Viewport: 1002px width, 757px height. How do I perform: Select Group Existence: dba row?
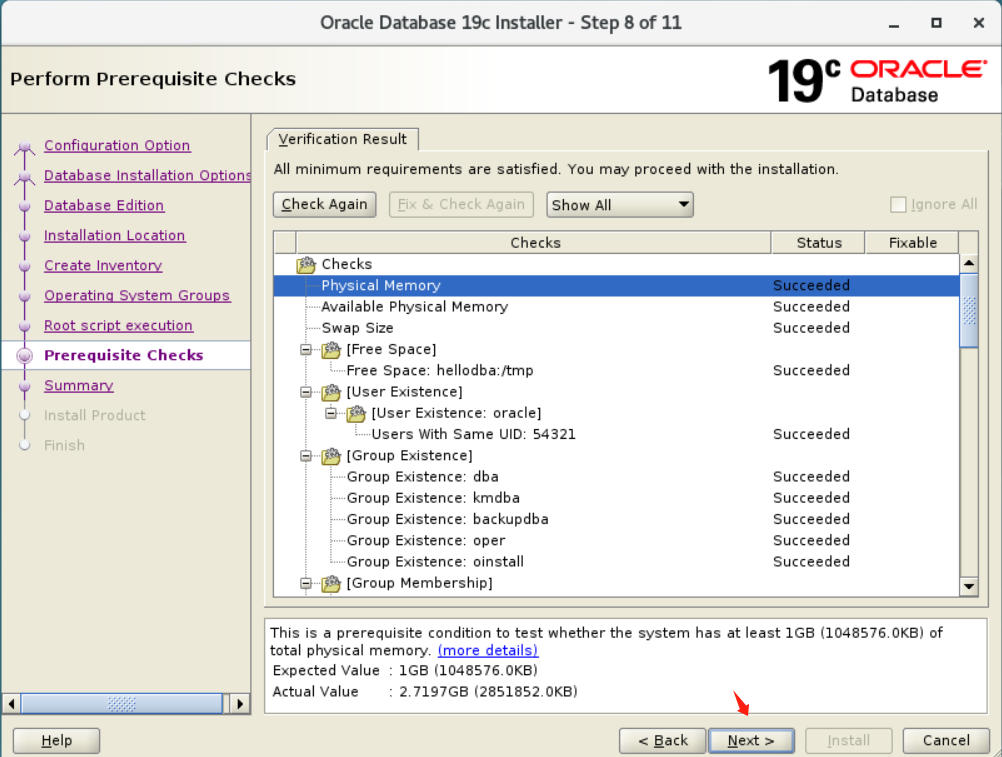[x=617, y=477]
